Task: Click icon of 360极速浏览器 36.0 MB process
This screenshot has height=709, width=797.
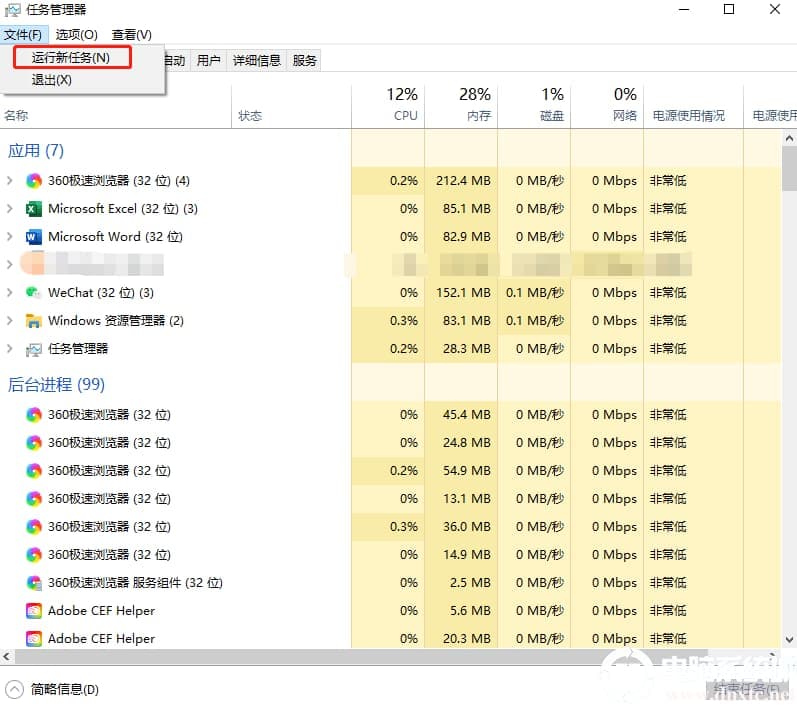Action: pyautogui.click(x=34, y=527)
